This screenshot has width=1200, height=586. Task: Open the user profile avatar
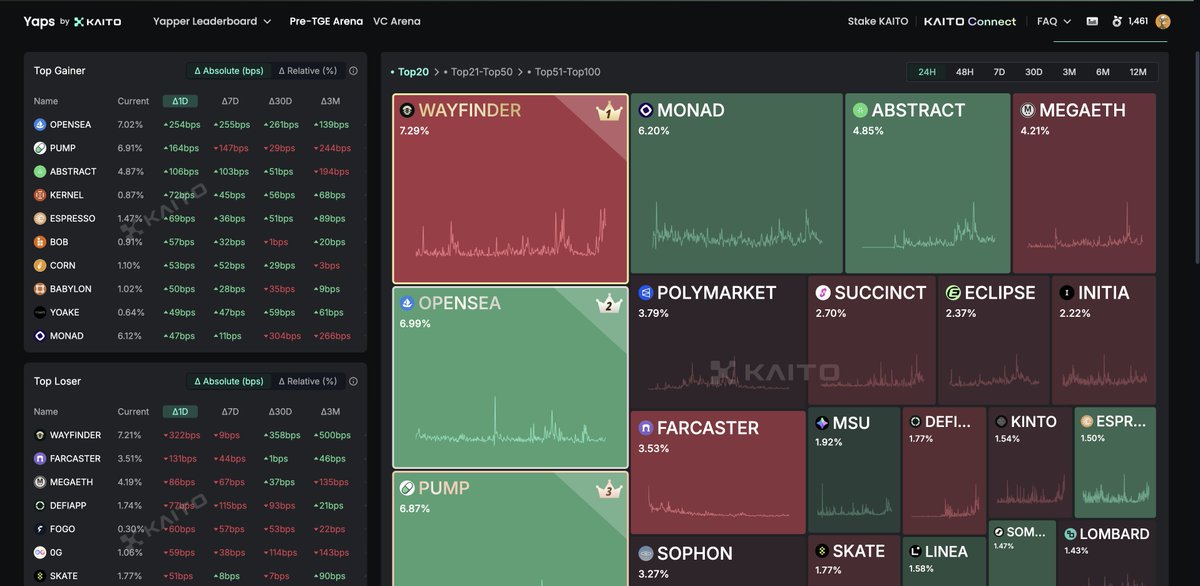point(1163,21)
